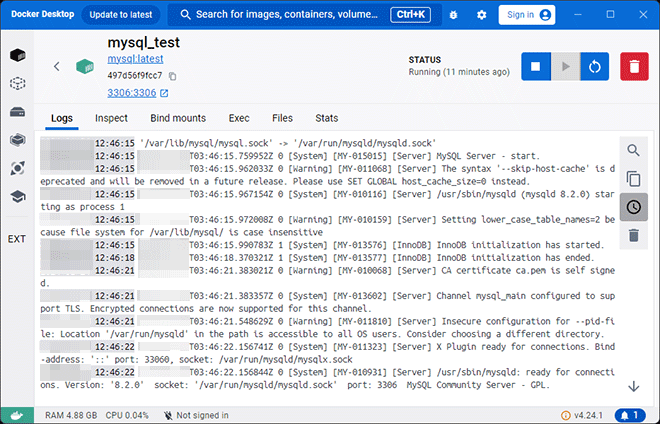Copy logs to clipboard
This screenshot has width=660, height=424.
pos(633,179)
